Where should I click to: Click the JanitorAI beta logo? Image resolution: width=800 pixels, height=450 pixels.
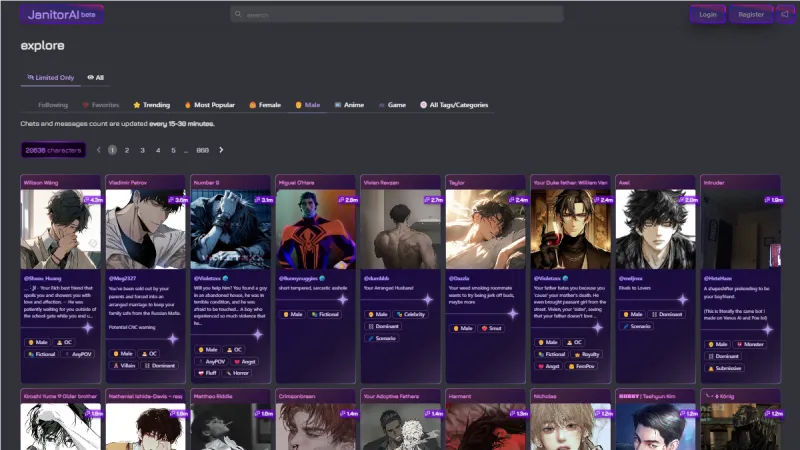pyautogui.click(x=62, y=14)
